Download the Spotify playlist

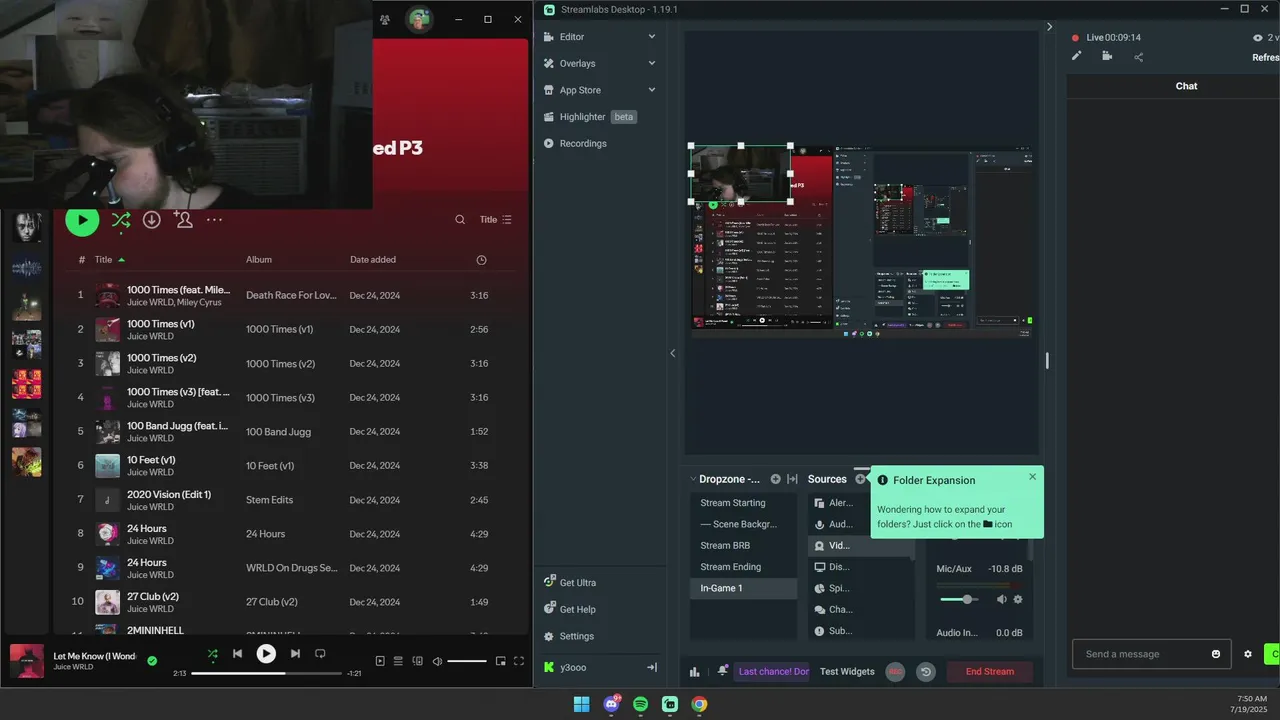(151, 220)
